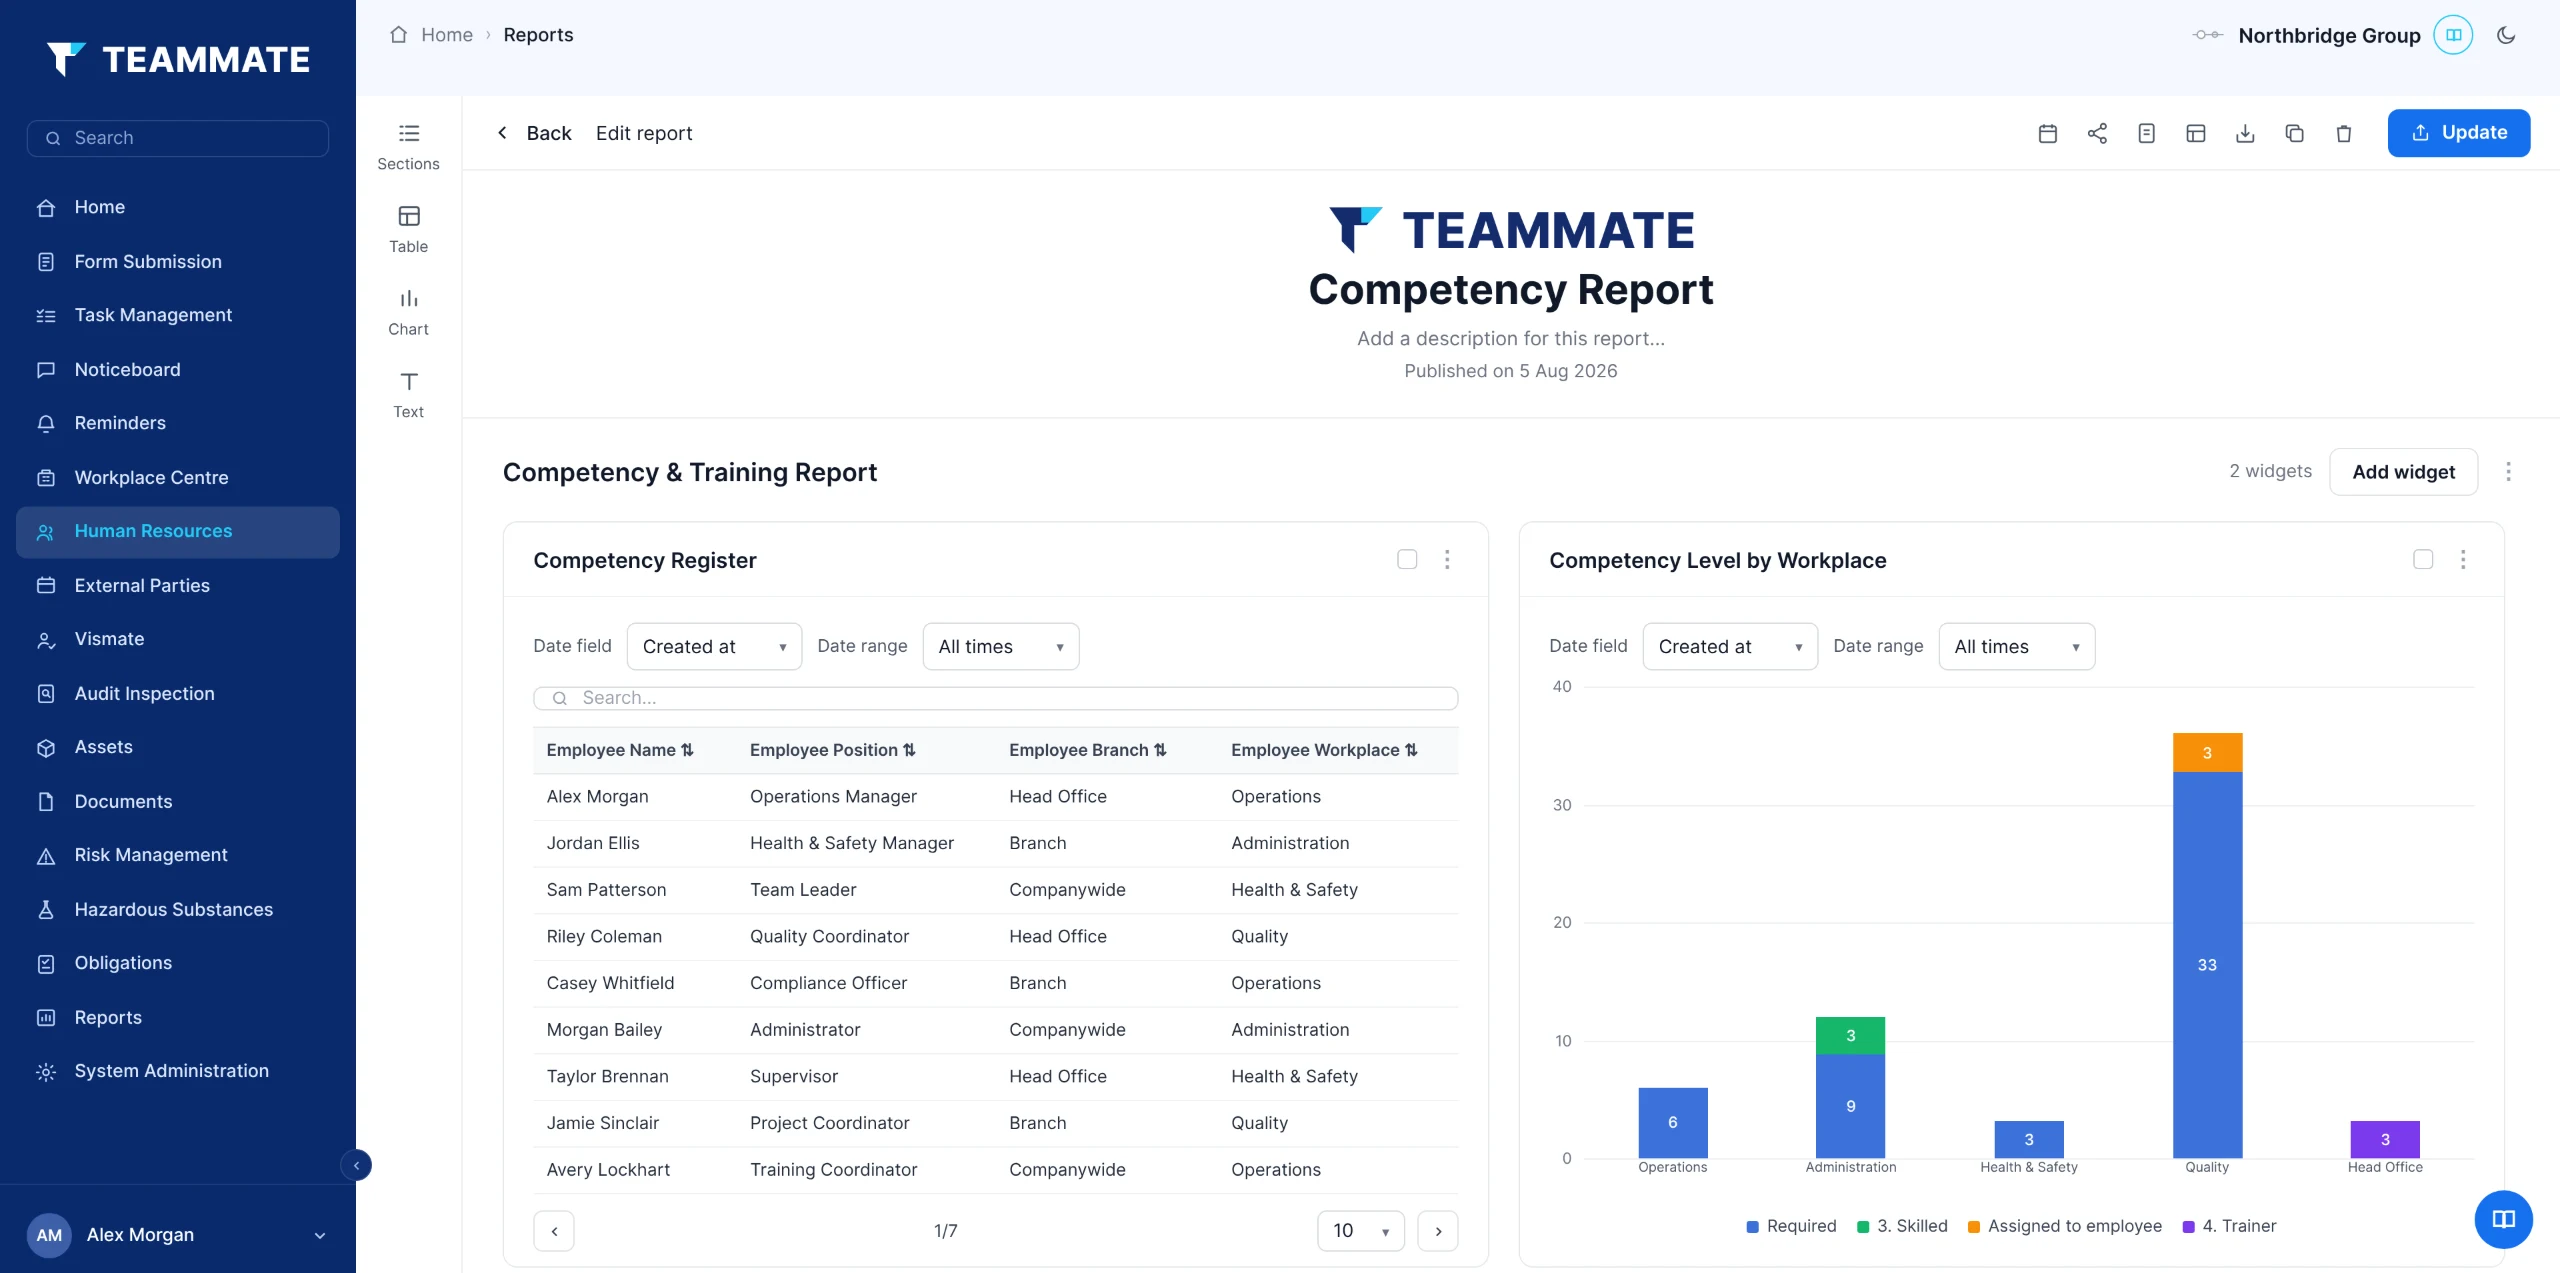
Task: Open Task Management in sidebar
Action: click(x=178, y=315)
